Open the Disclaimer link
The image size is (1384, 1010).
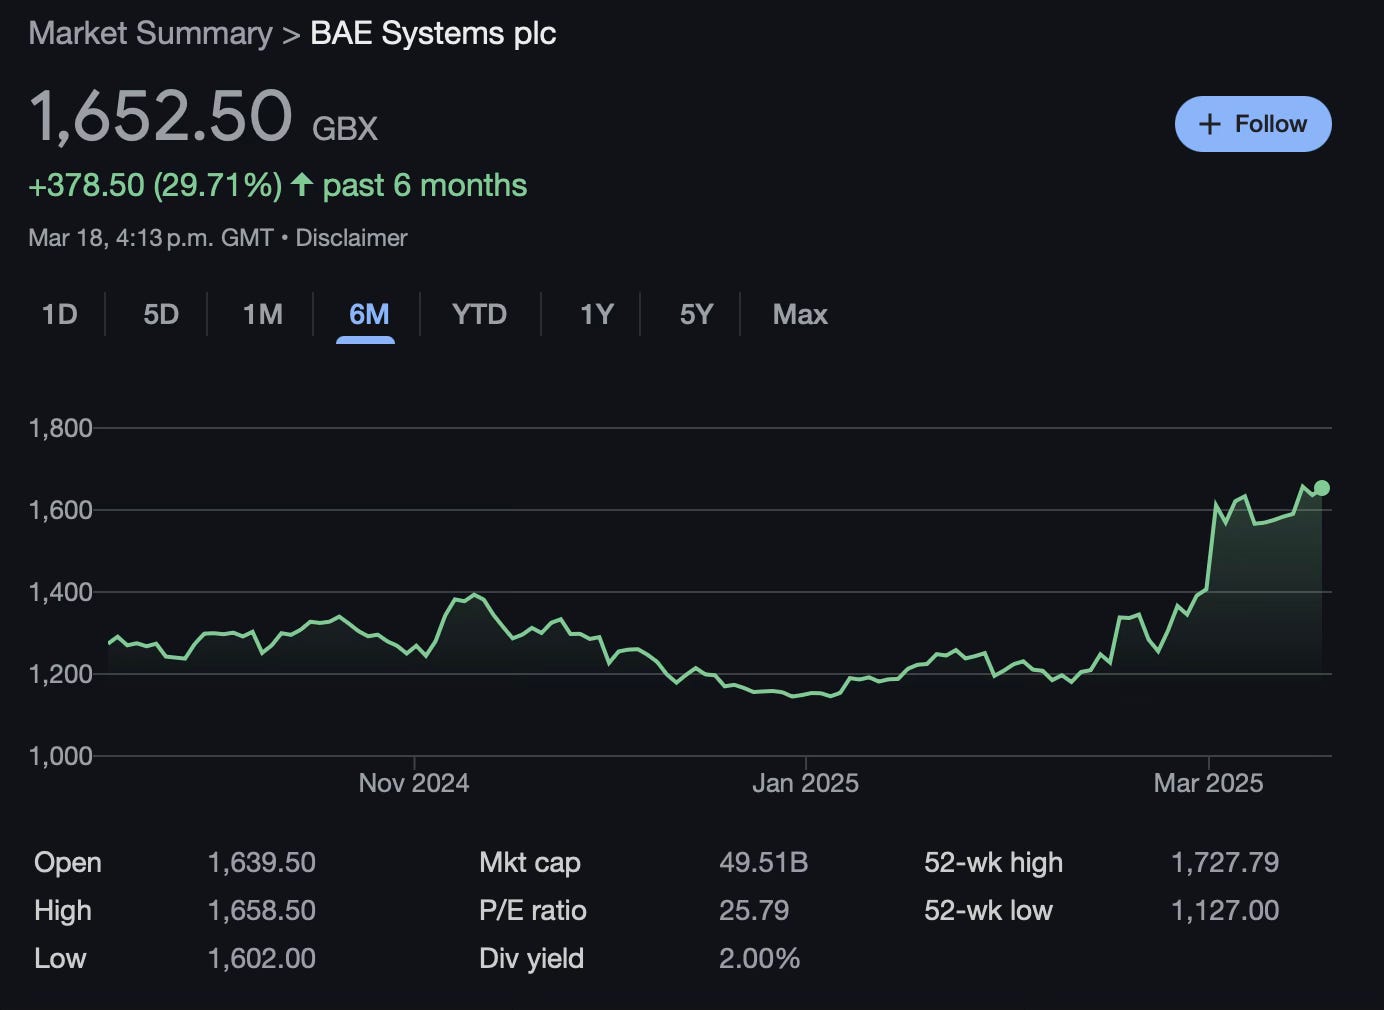pyautogui.click(x=351, y=238)
